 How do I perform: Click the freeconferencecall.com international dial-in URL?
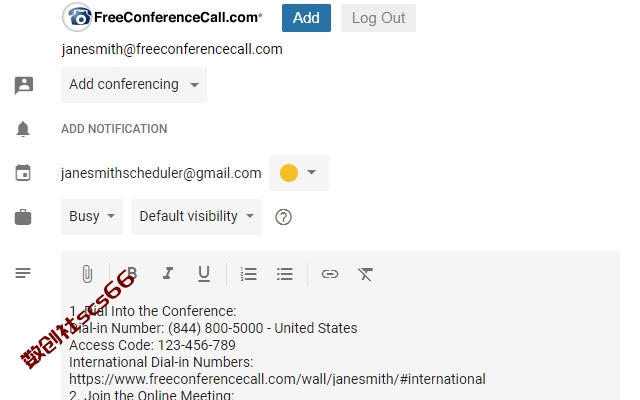point(277,379)
